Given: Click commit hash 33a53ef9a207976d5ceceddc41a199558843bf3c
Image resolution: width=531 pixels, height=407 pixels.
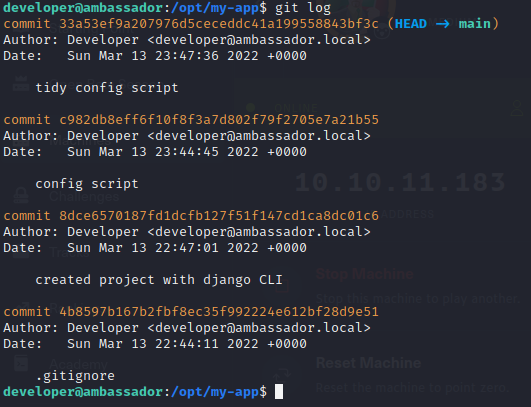Looking at the screenshot, I should (x=219, y=24).
